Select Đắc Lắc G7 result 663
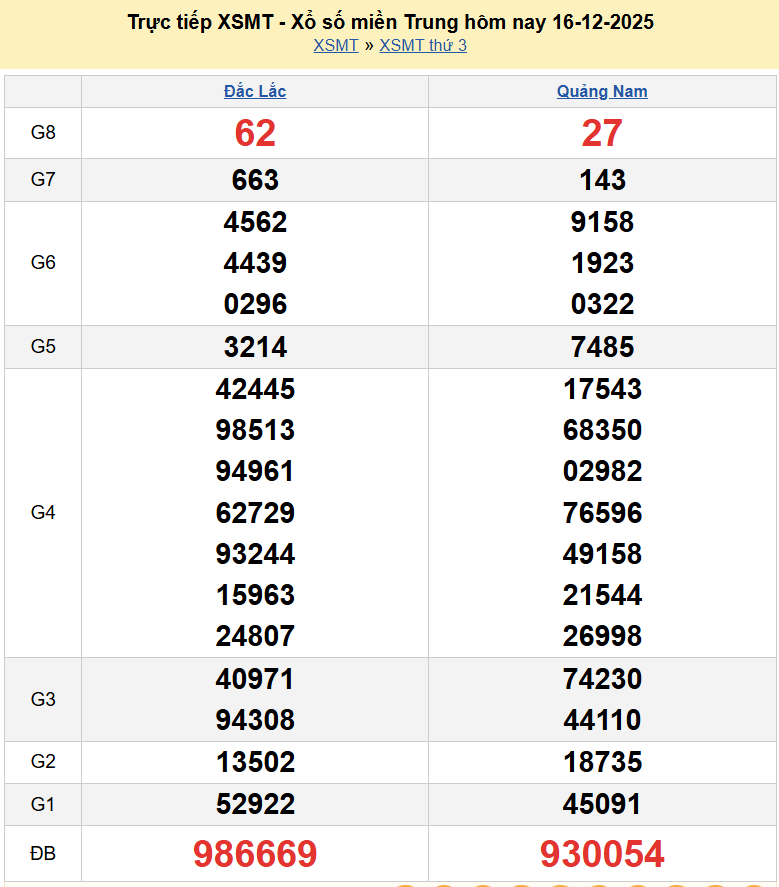This screenshot has width=779, height=887. pyautogui.click(x=255, y=180)
